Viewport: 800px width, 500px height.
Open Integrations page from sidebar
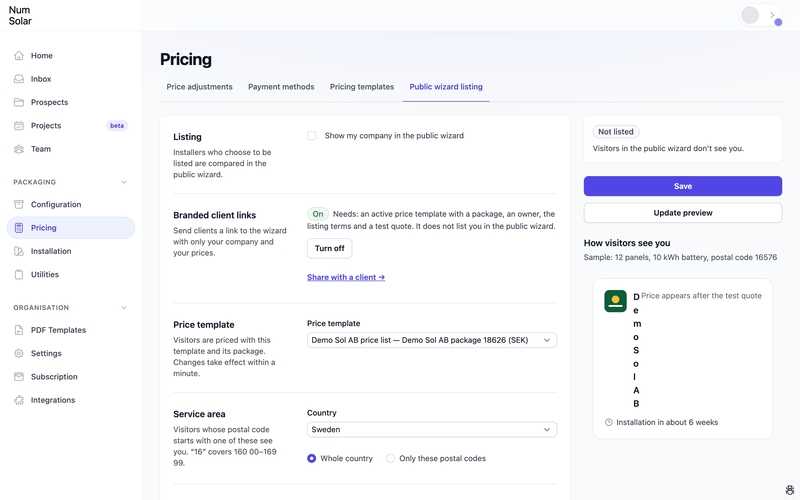tap(71, 400)
